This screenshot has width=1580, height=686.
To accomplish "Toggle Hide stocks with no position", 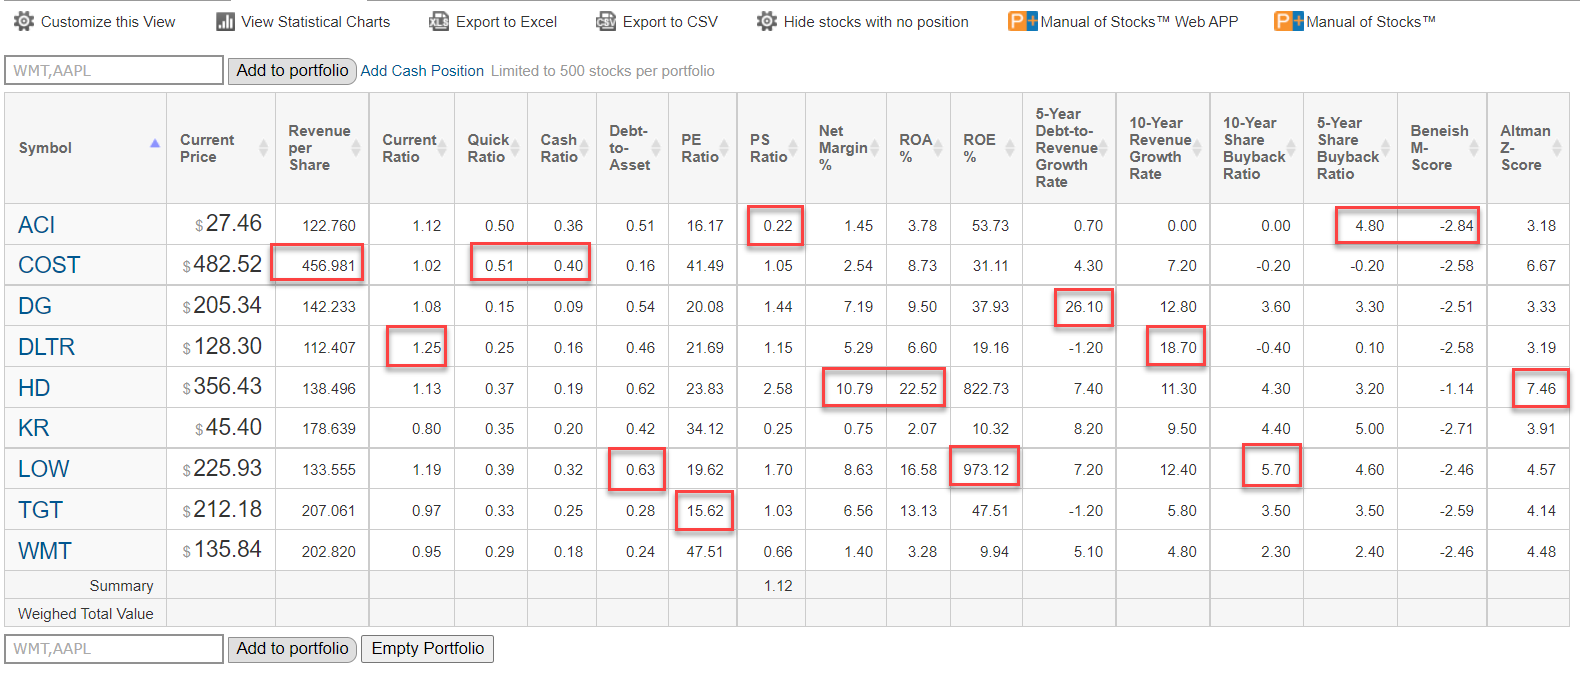I will pos(875,21).
